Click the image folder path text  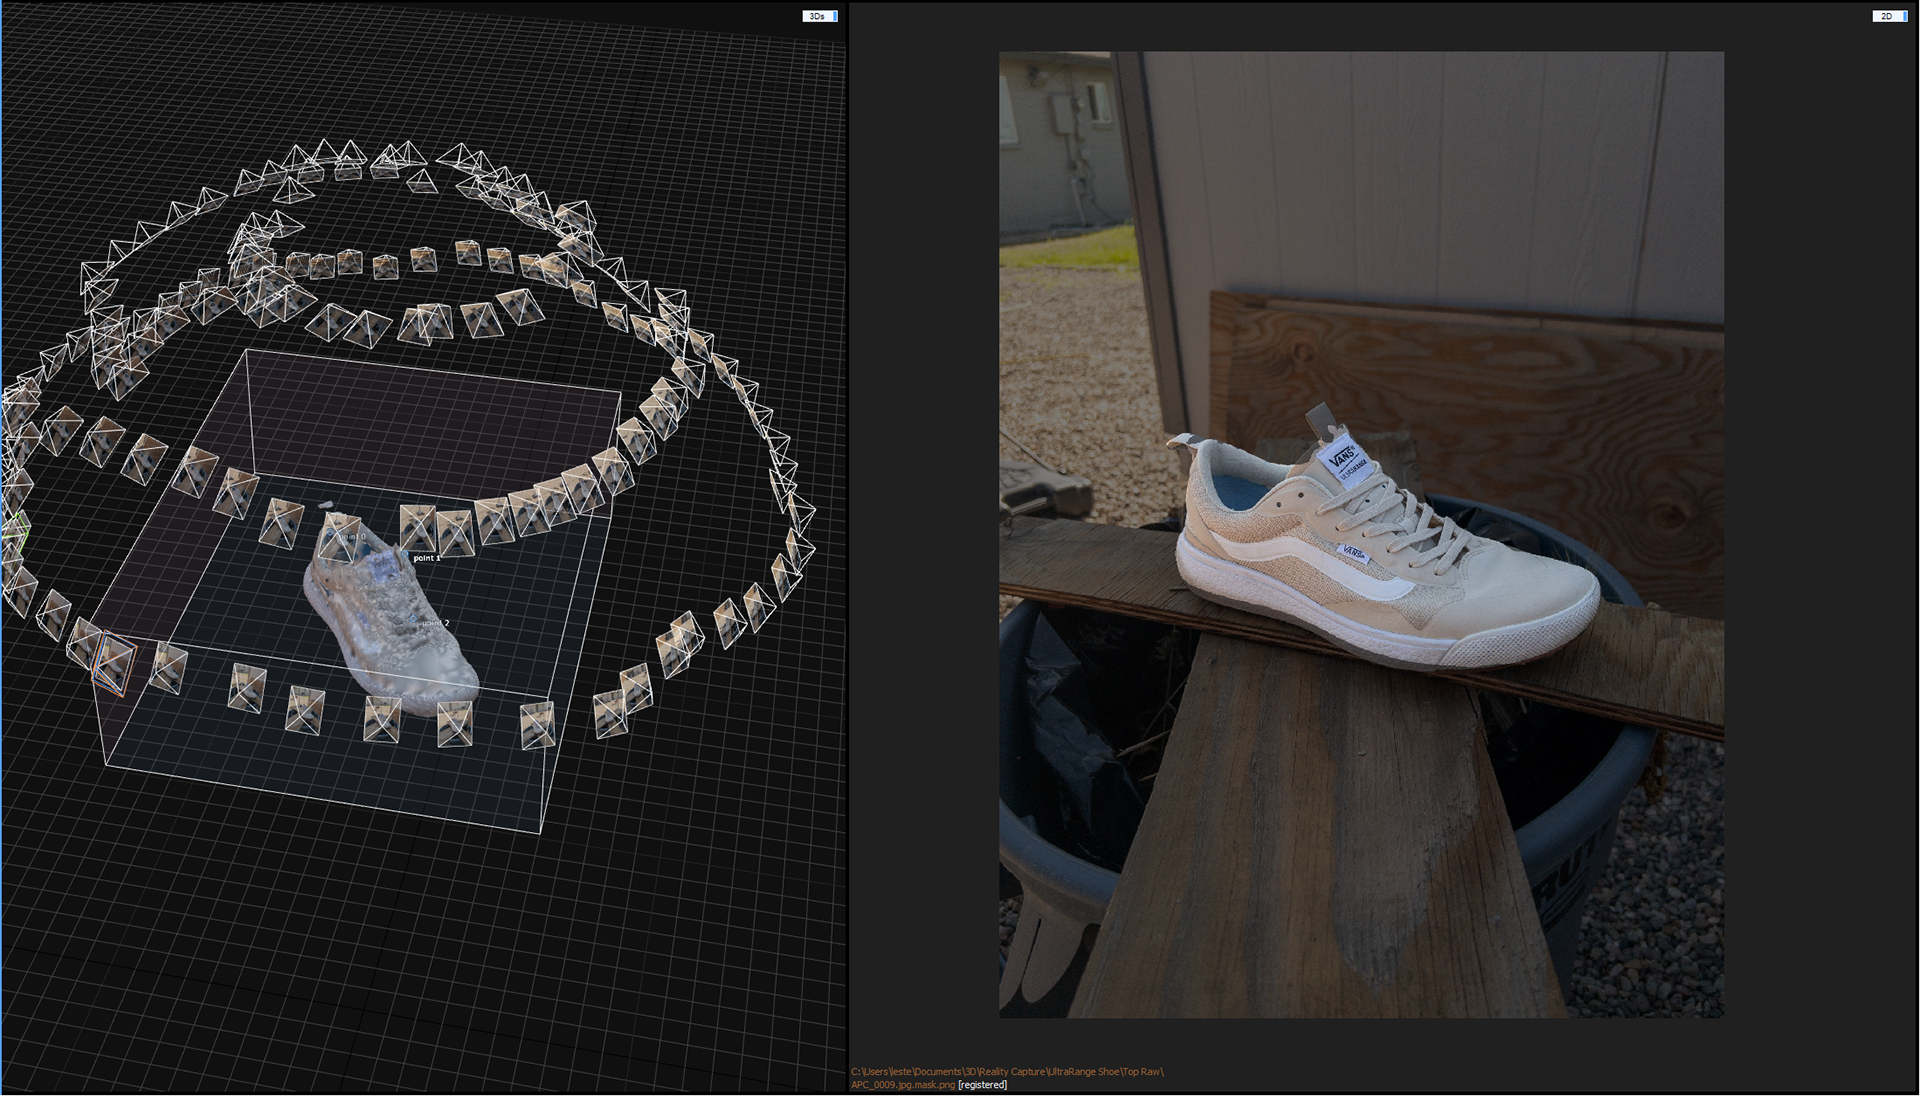[1007, 1072]
